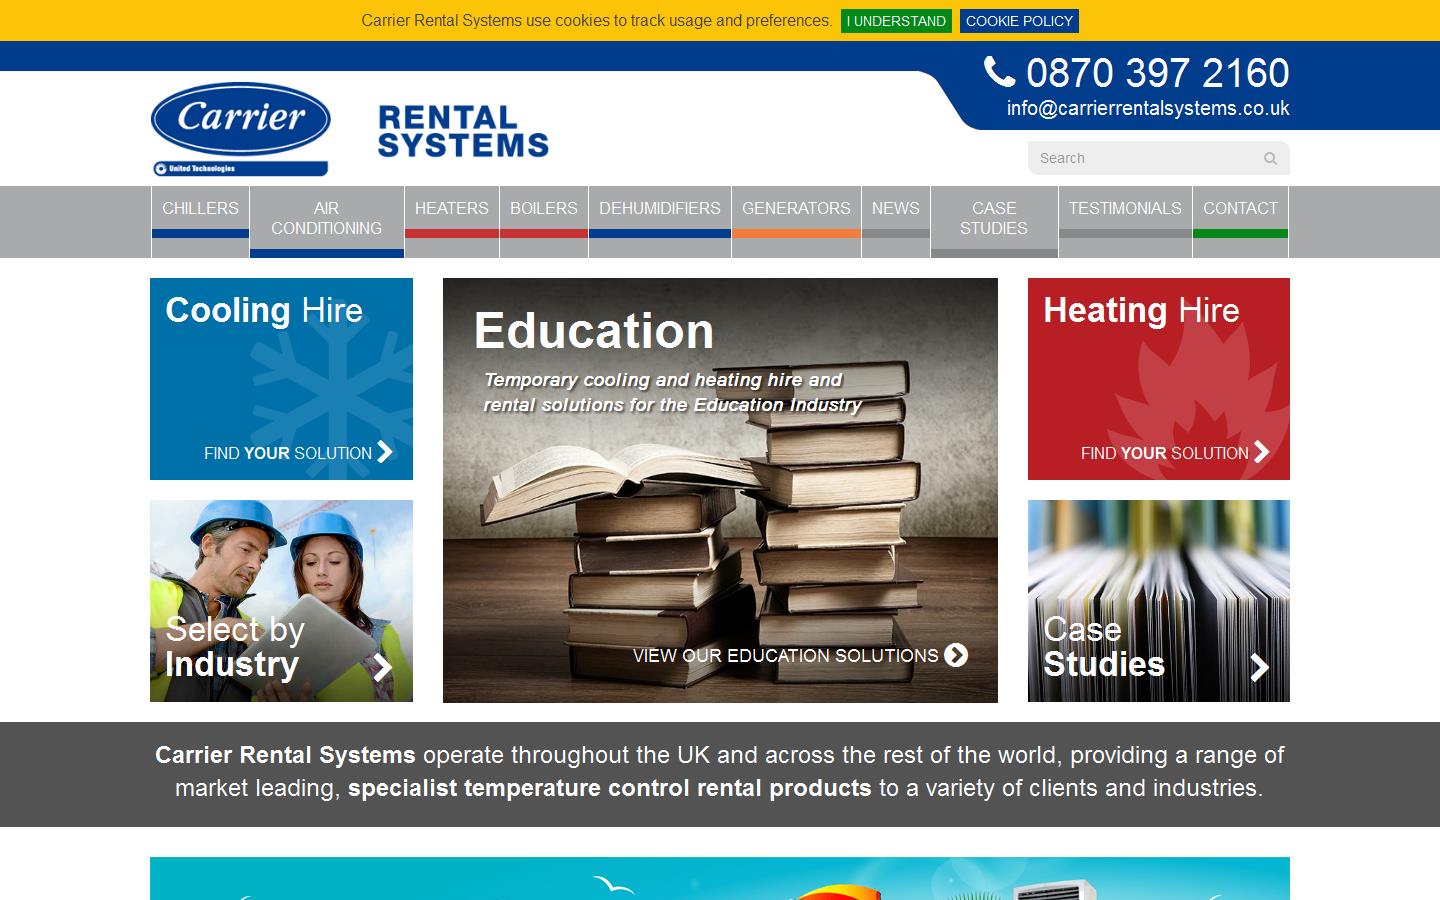
Task: Click the info@carrierrentalsystems.co.uk email link
Action: 1147,109
